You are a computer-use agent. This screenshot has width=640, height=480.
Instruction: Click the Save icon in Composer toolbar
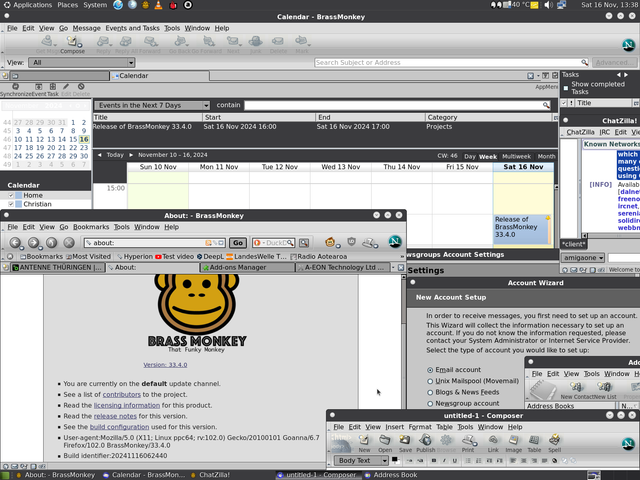(x=405, y=440)
